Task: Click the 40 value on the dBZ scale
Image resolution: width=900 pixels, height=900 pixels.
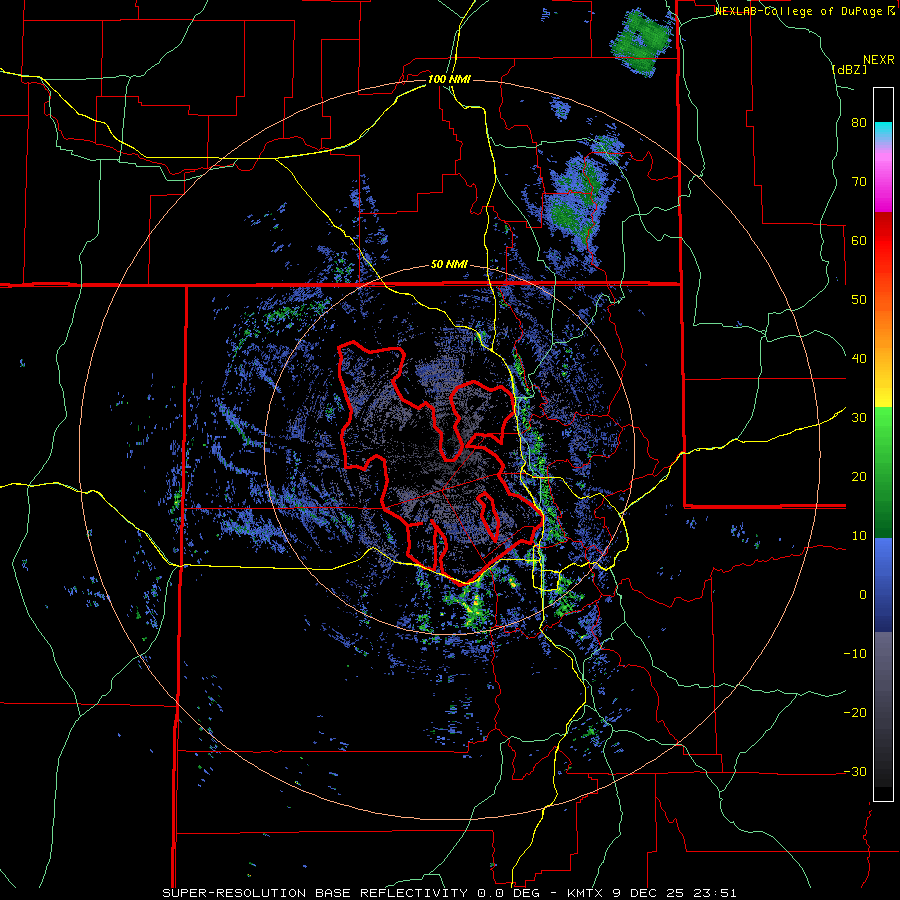Action: tap(859, 359)
